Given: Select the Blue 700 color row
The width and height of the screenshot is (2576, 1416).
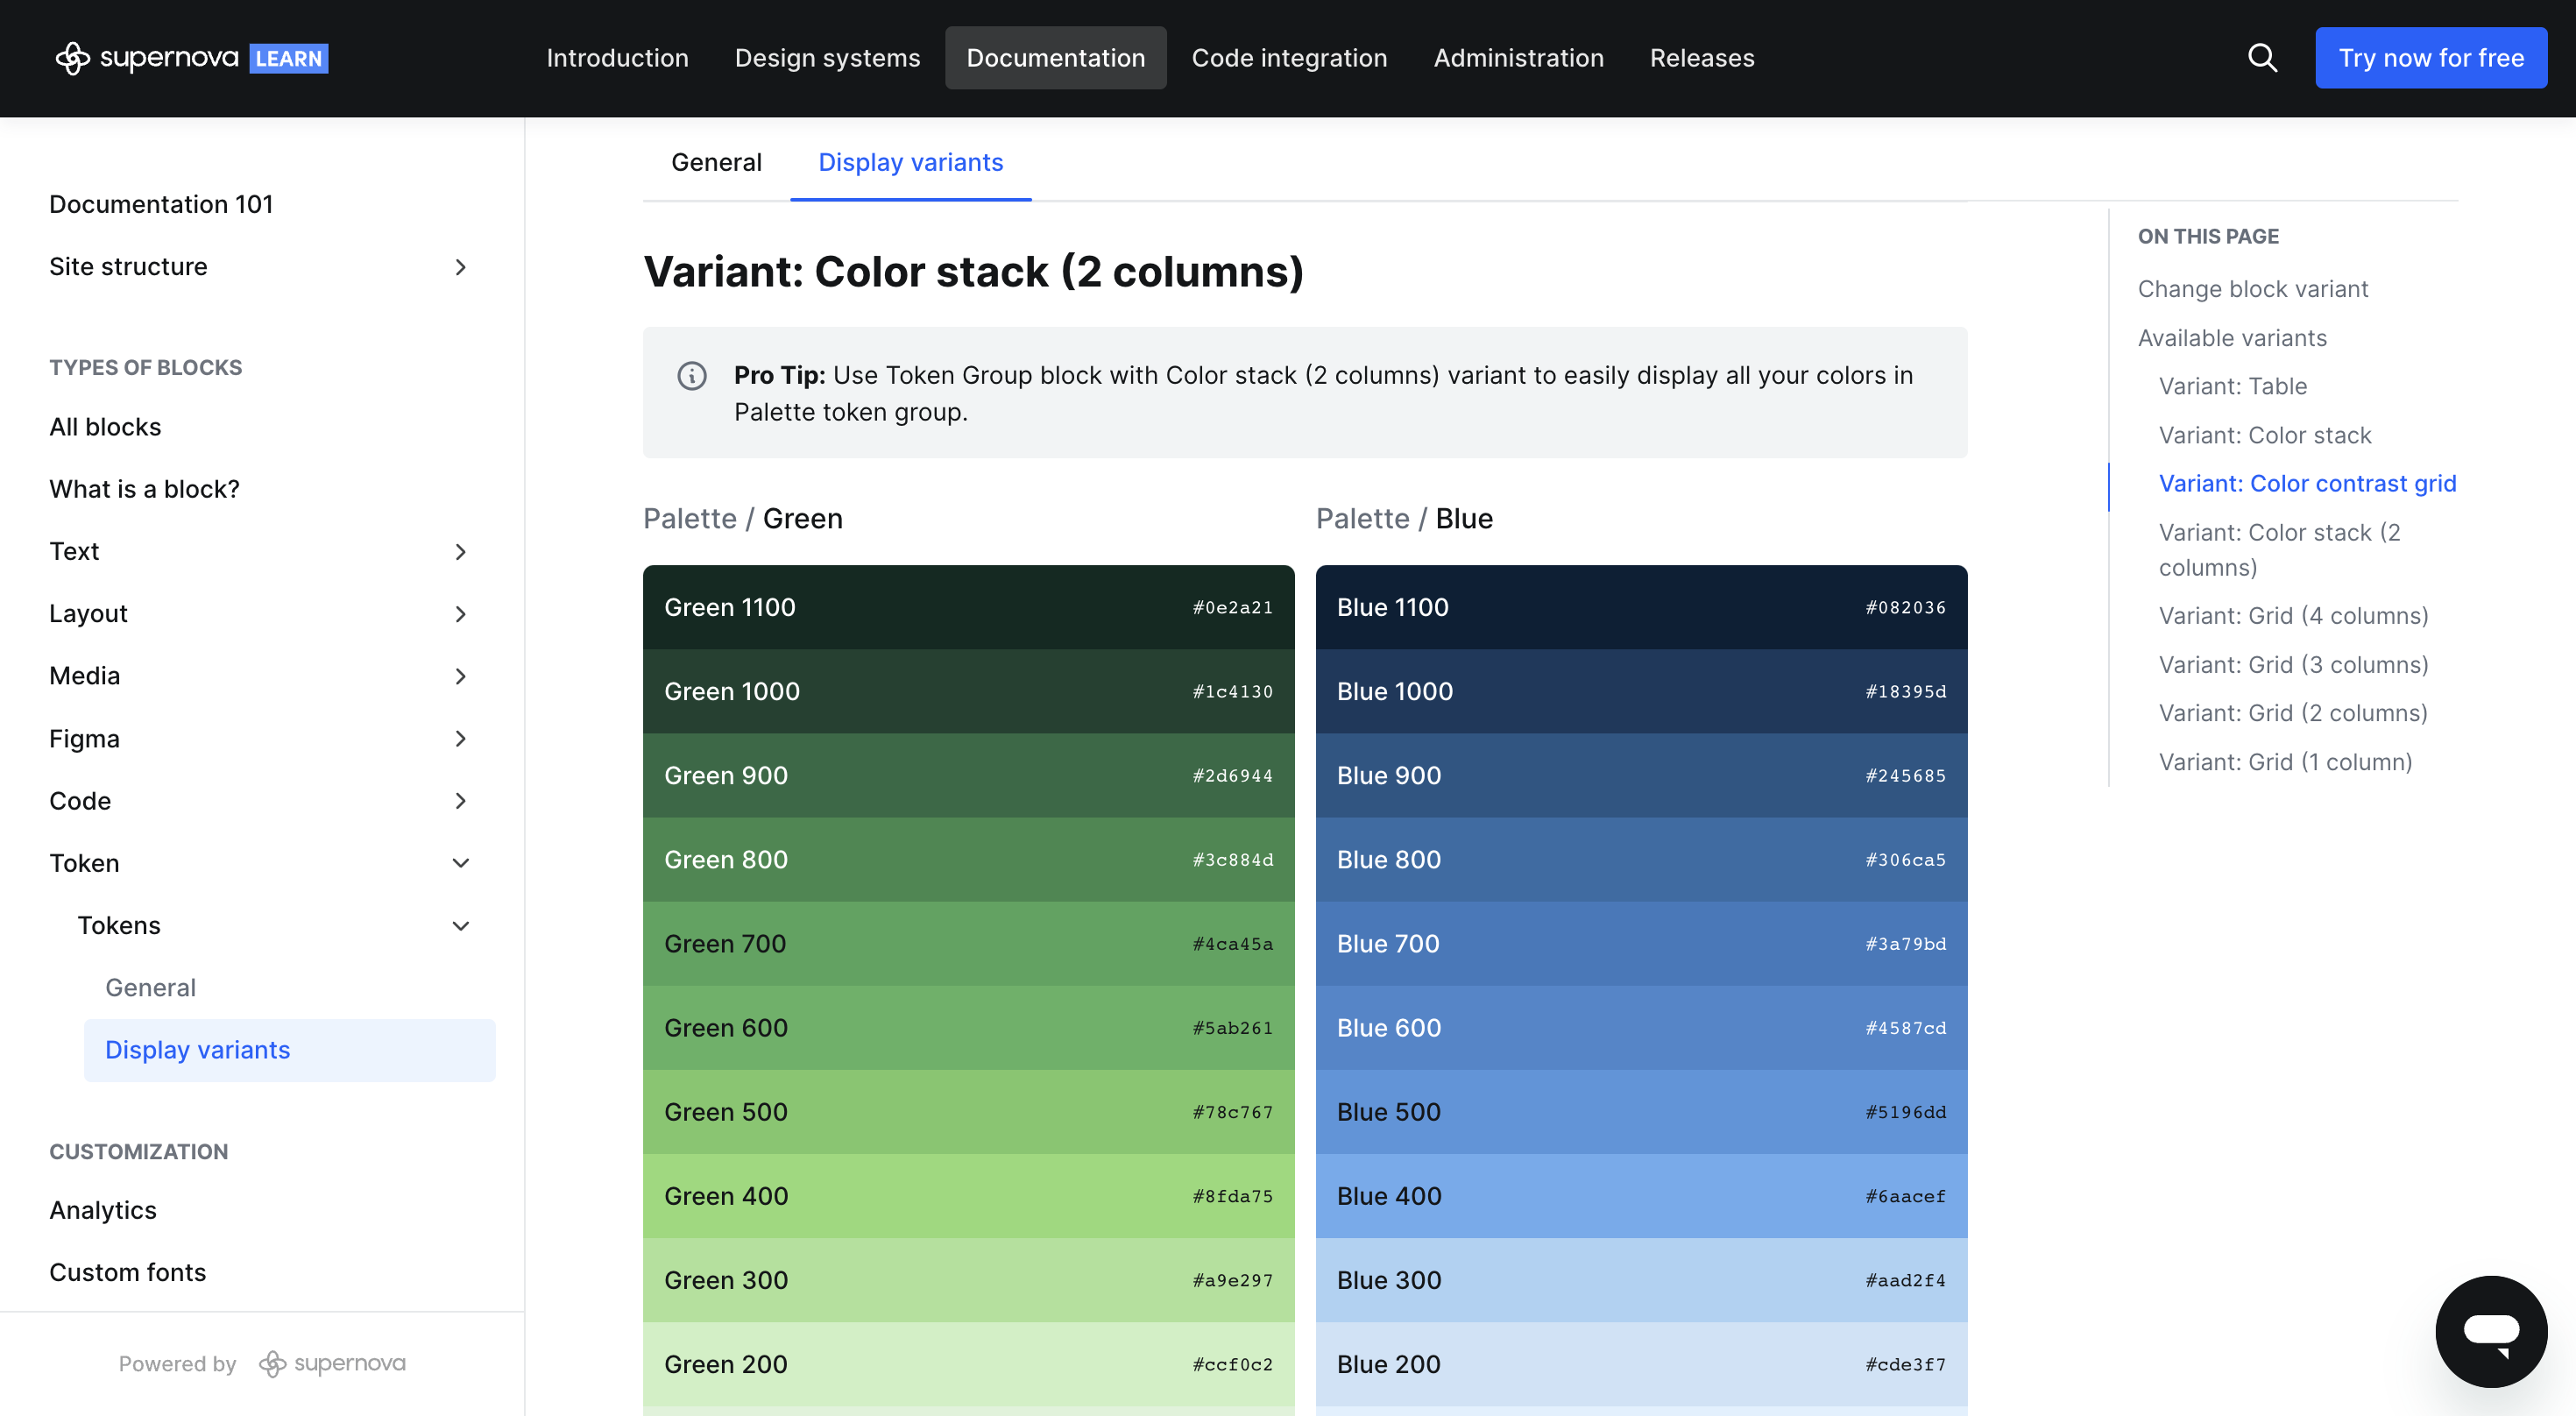Looking at the screenshot, I should pos(1640,944).
